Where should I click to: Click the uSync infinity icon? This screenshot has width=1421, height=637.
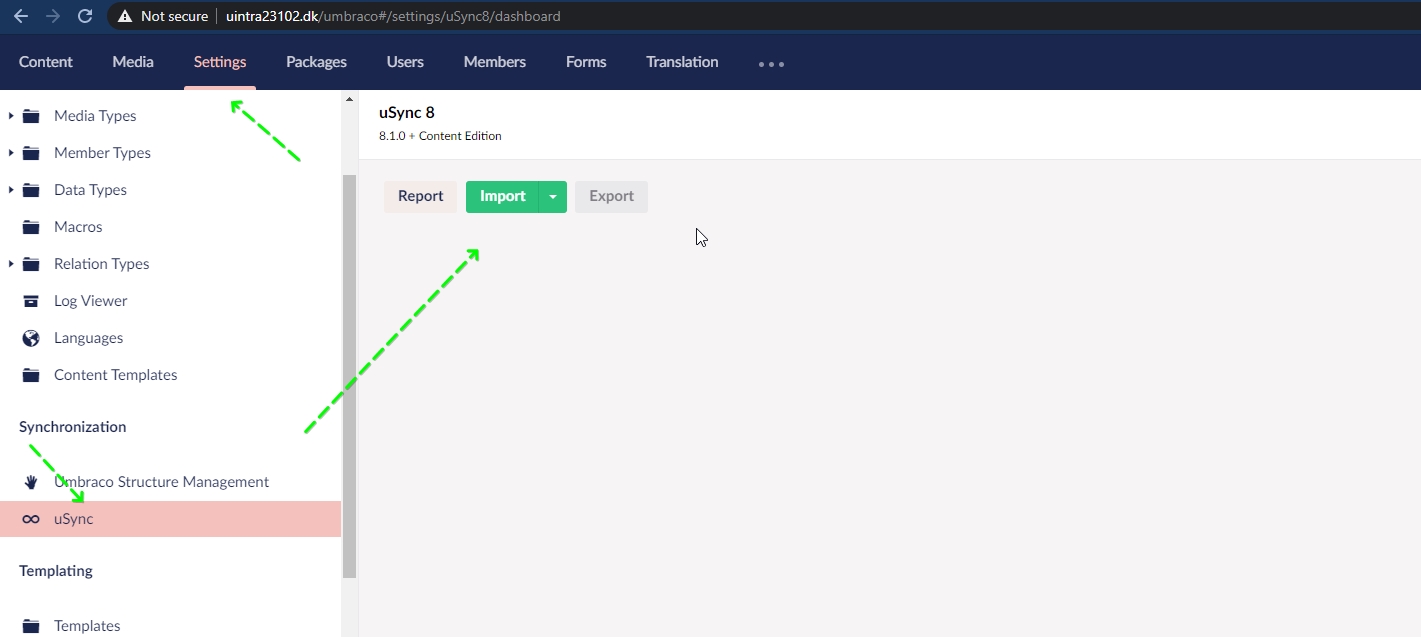(x=31, y=519)
